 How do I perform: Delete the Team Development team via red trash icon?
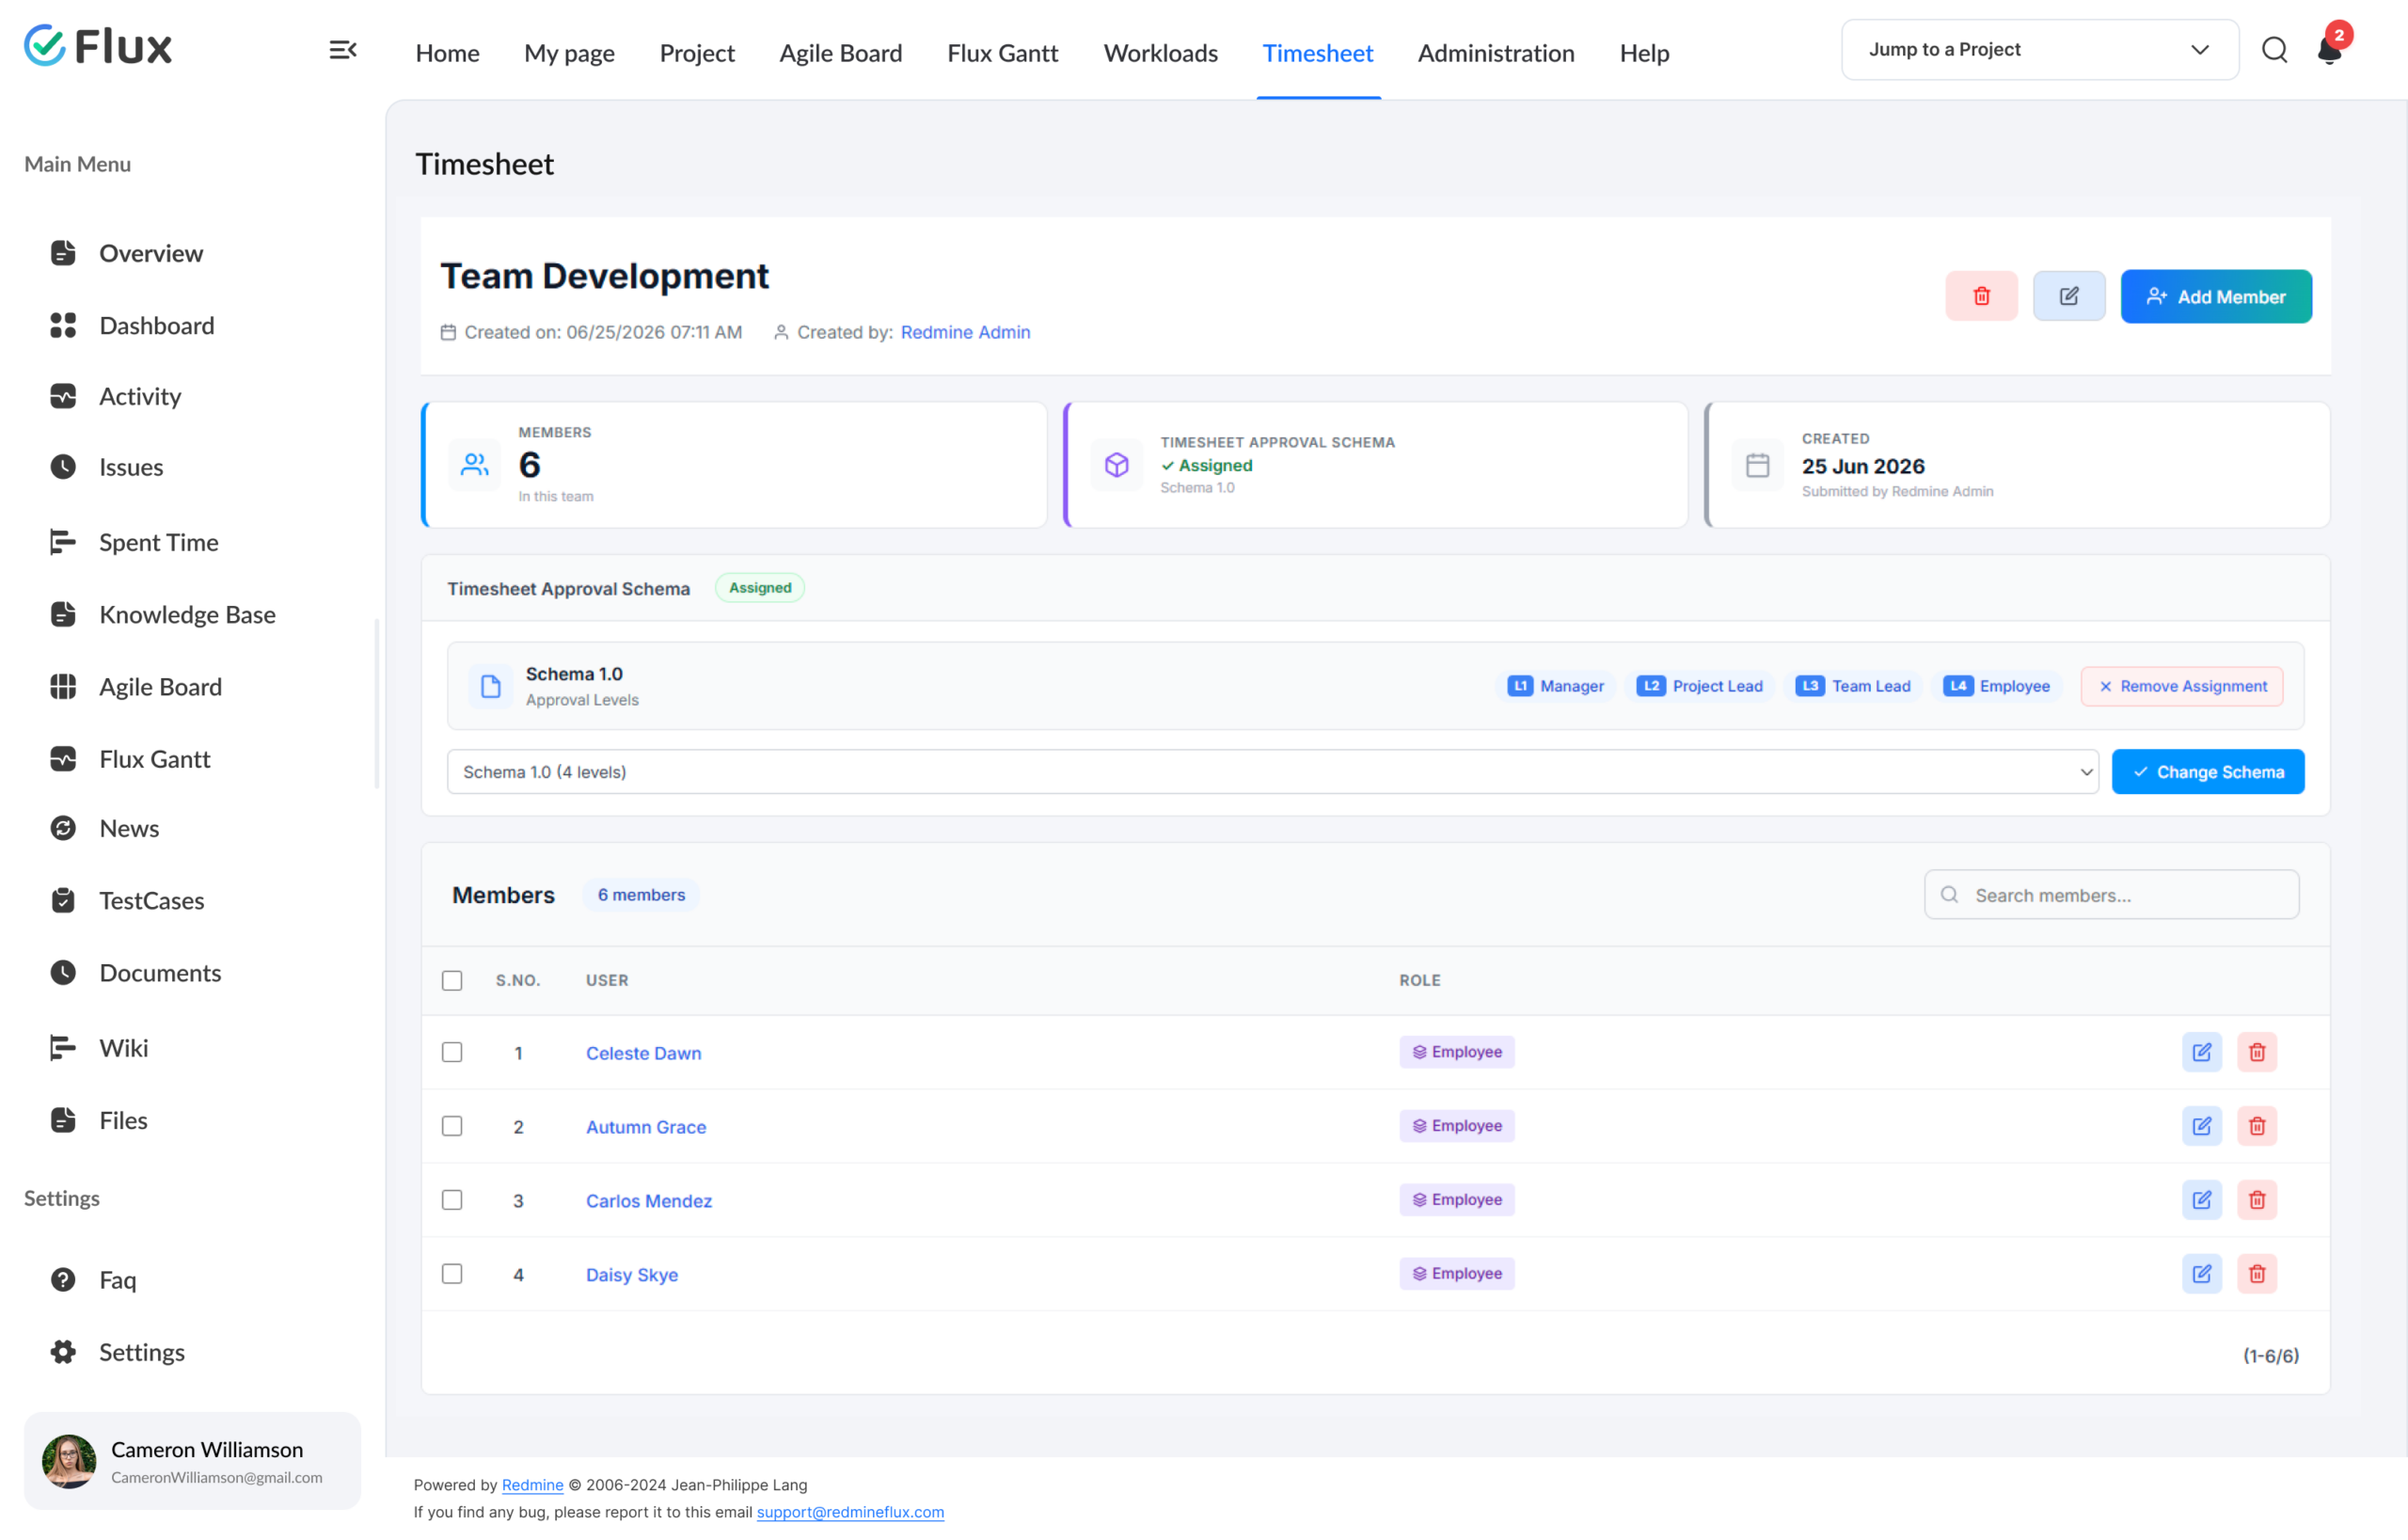[1981, 296]
